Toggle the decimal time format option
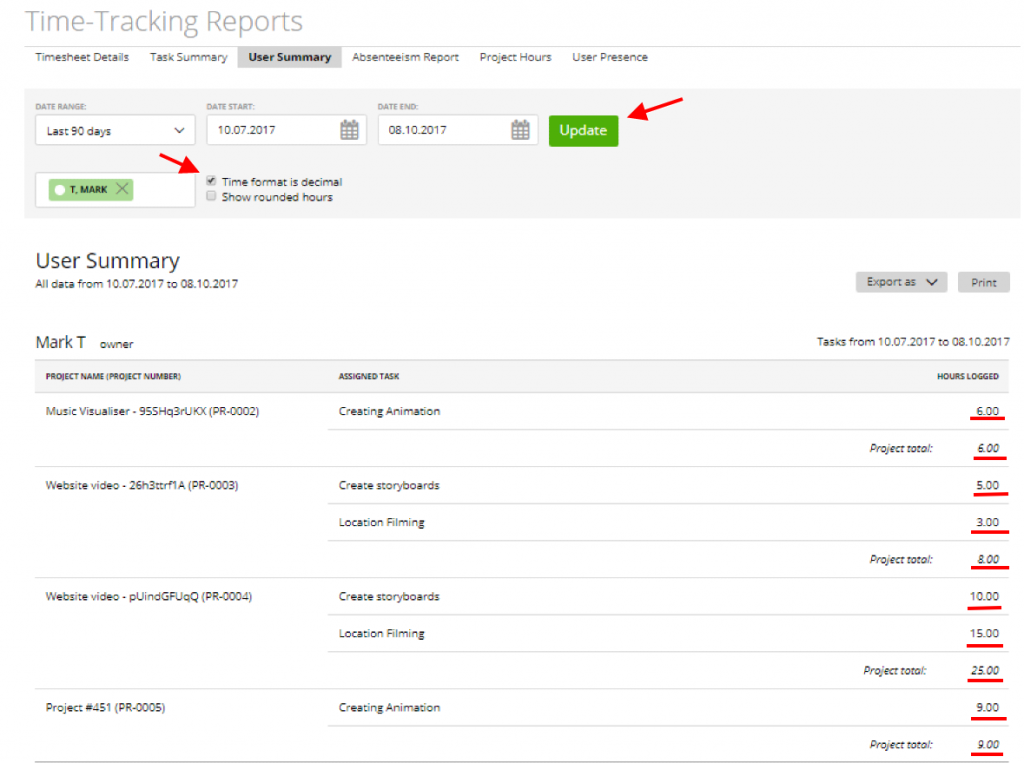This screenshot has height=763, width=1024. [211, 181]
